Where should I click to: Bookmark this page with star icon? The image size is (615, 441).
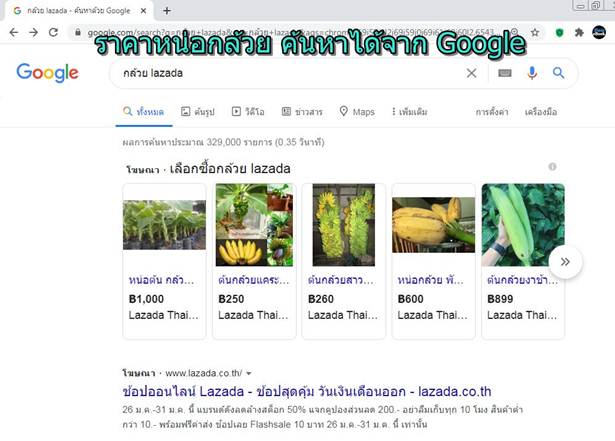(535, 33)
